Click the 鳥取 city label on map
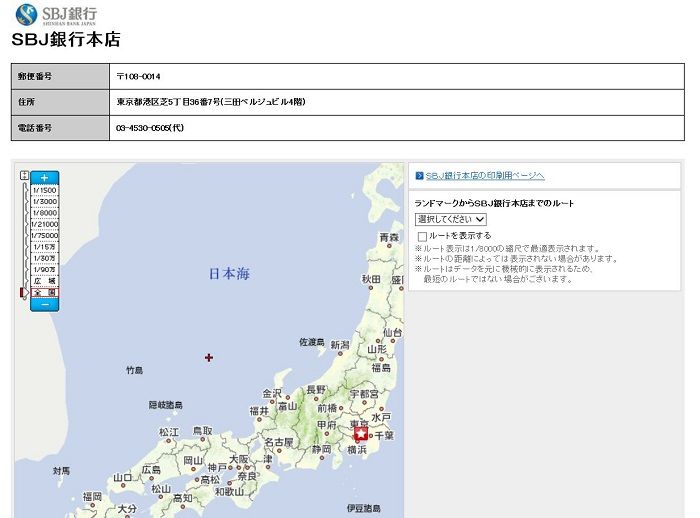700x518 pixels. click(202, 431)
